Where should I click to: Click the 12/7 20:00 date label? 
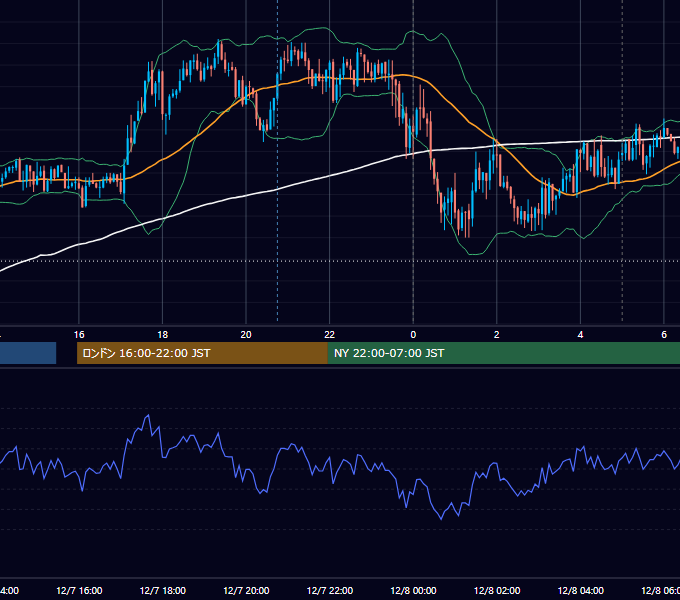pyautogui.click(x=246, y=590)
